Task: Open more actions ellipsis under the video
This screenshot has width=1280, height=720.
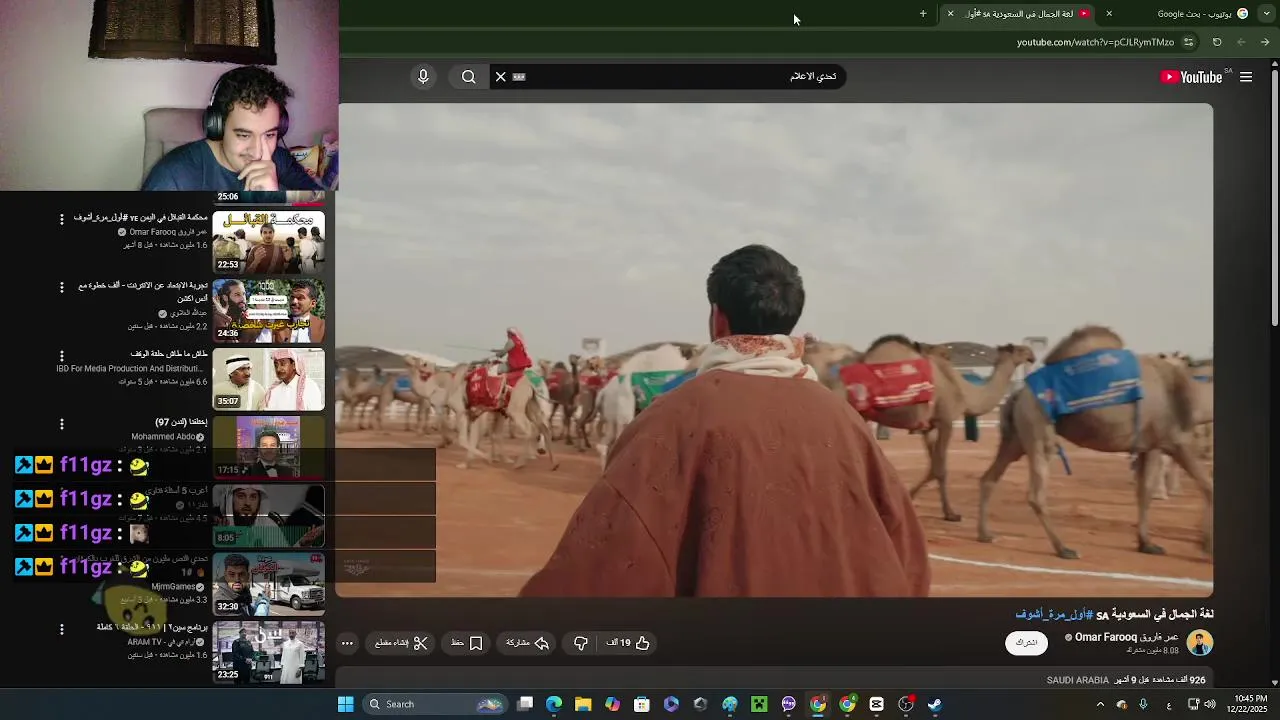Action: [x=347, y=643]
